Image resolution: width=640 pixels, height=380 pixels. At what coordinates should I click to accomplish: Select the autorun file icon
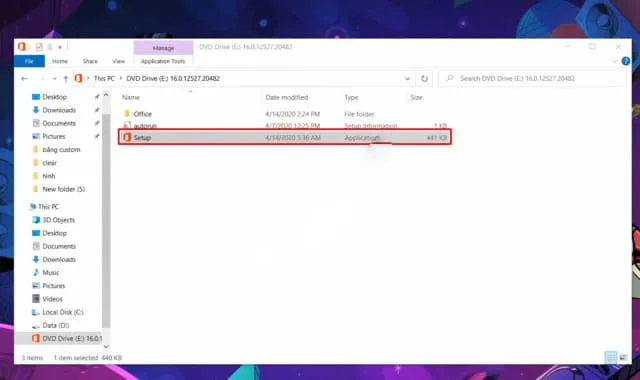tap(127, 125)
